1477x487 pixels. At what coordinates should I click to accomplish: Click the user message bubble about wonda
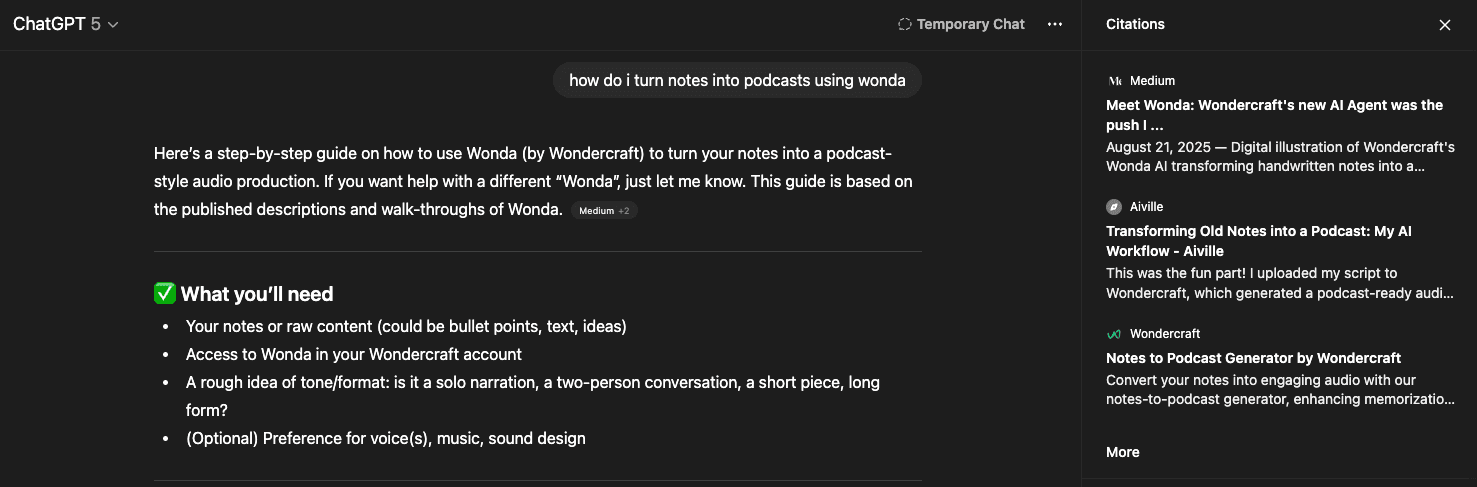737,81
